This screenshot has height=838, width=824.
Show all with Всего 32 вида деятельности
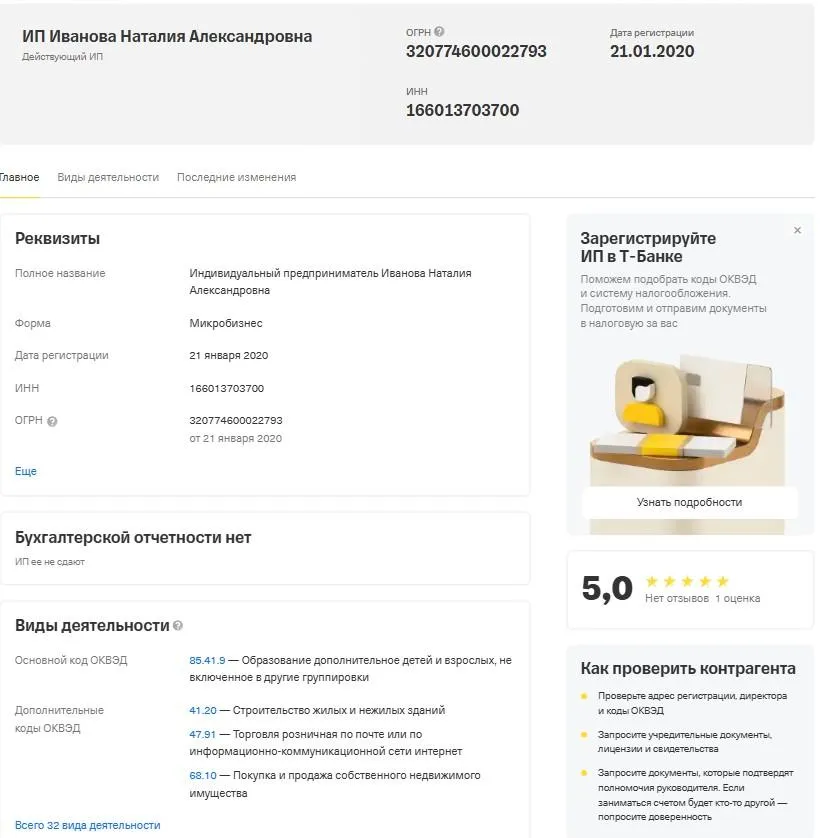pyautogui.click(x=88, y=825)
